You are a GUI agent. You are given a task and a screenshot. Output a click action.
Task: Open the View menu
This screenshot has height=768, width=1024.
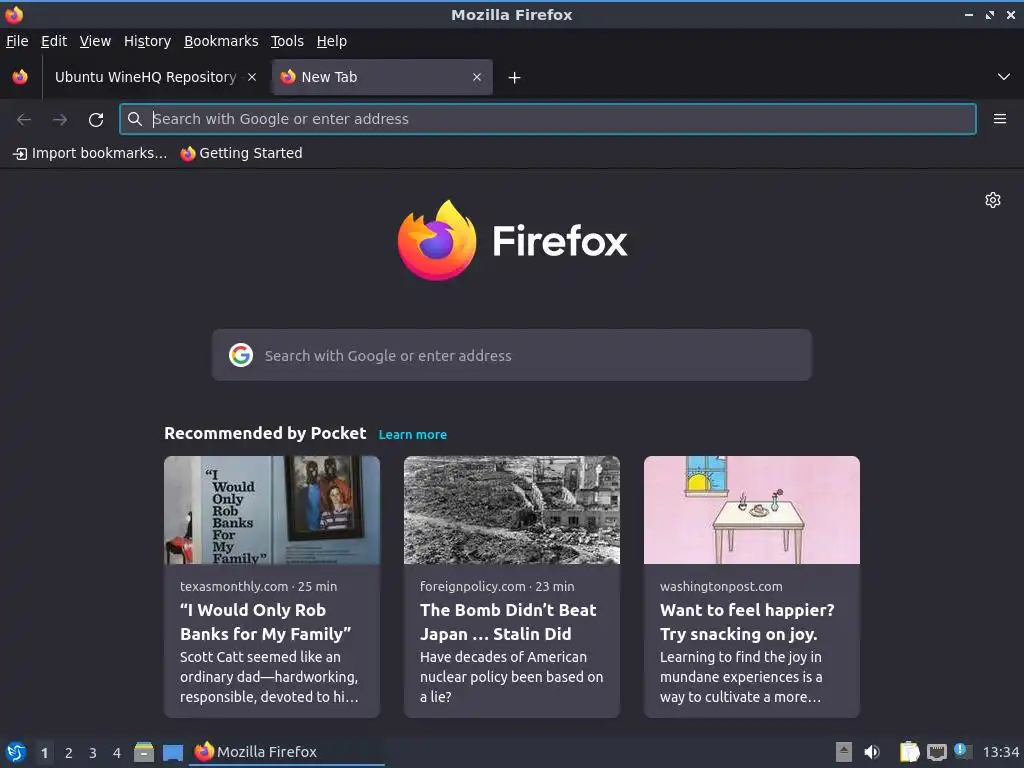tap(95, 41)
